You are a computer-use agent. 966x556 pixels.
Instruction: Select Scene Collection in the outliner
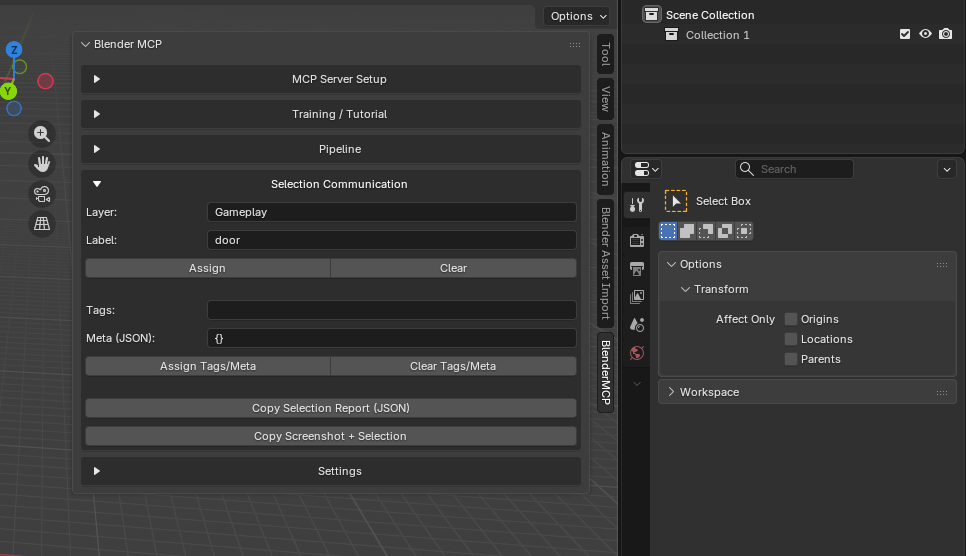710,15
